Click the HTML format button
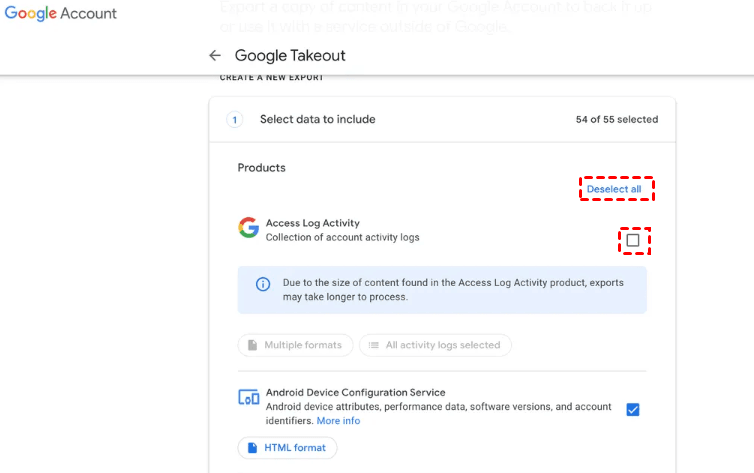The height and width of the screenshot is (473, 754). click(x=287, y=448)
